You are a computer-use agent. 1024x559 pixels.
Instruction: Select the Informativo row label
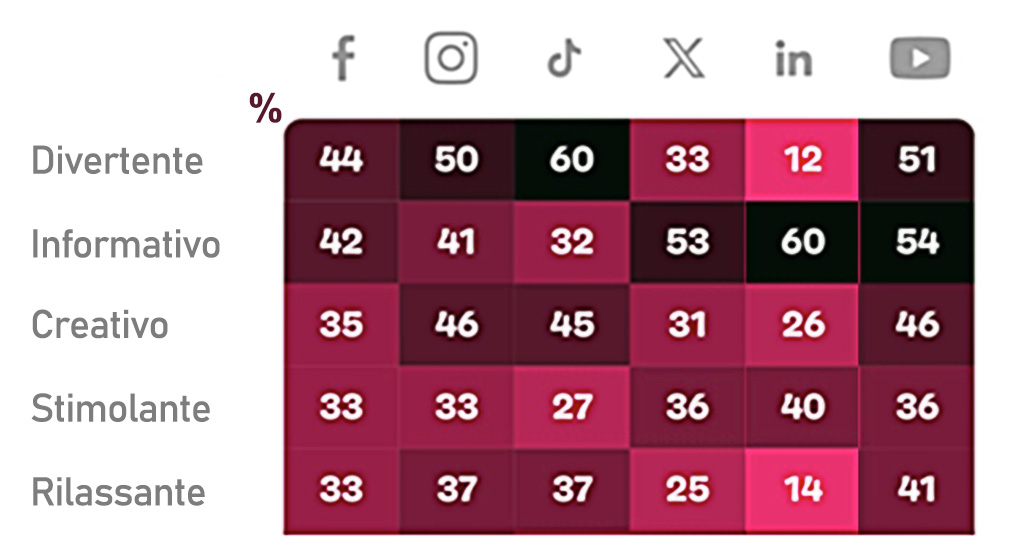[x=126, y=244]
